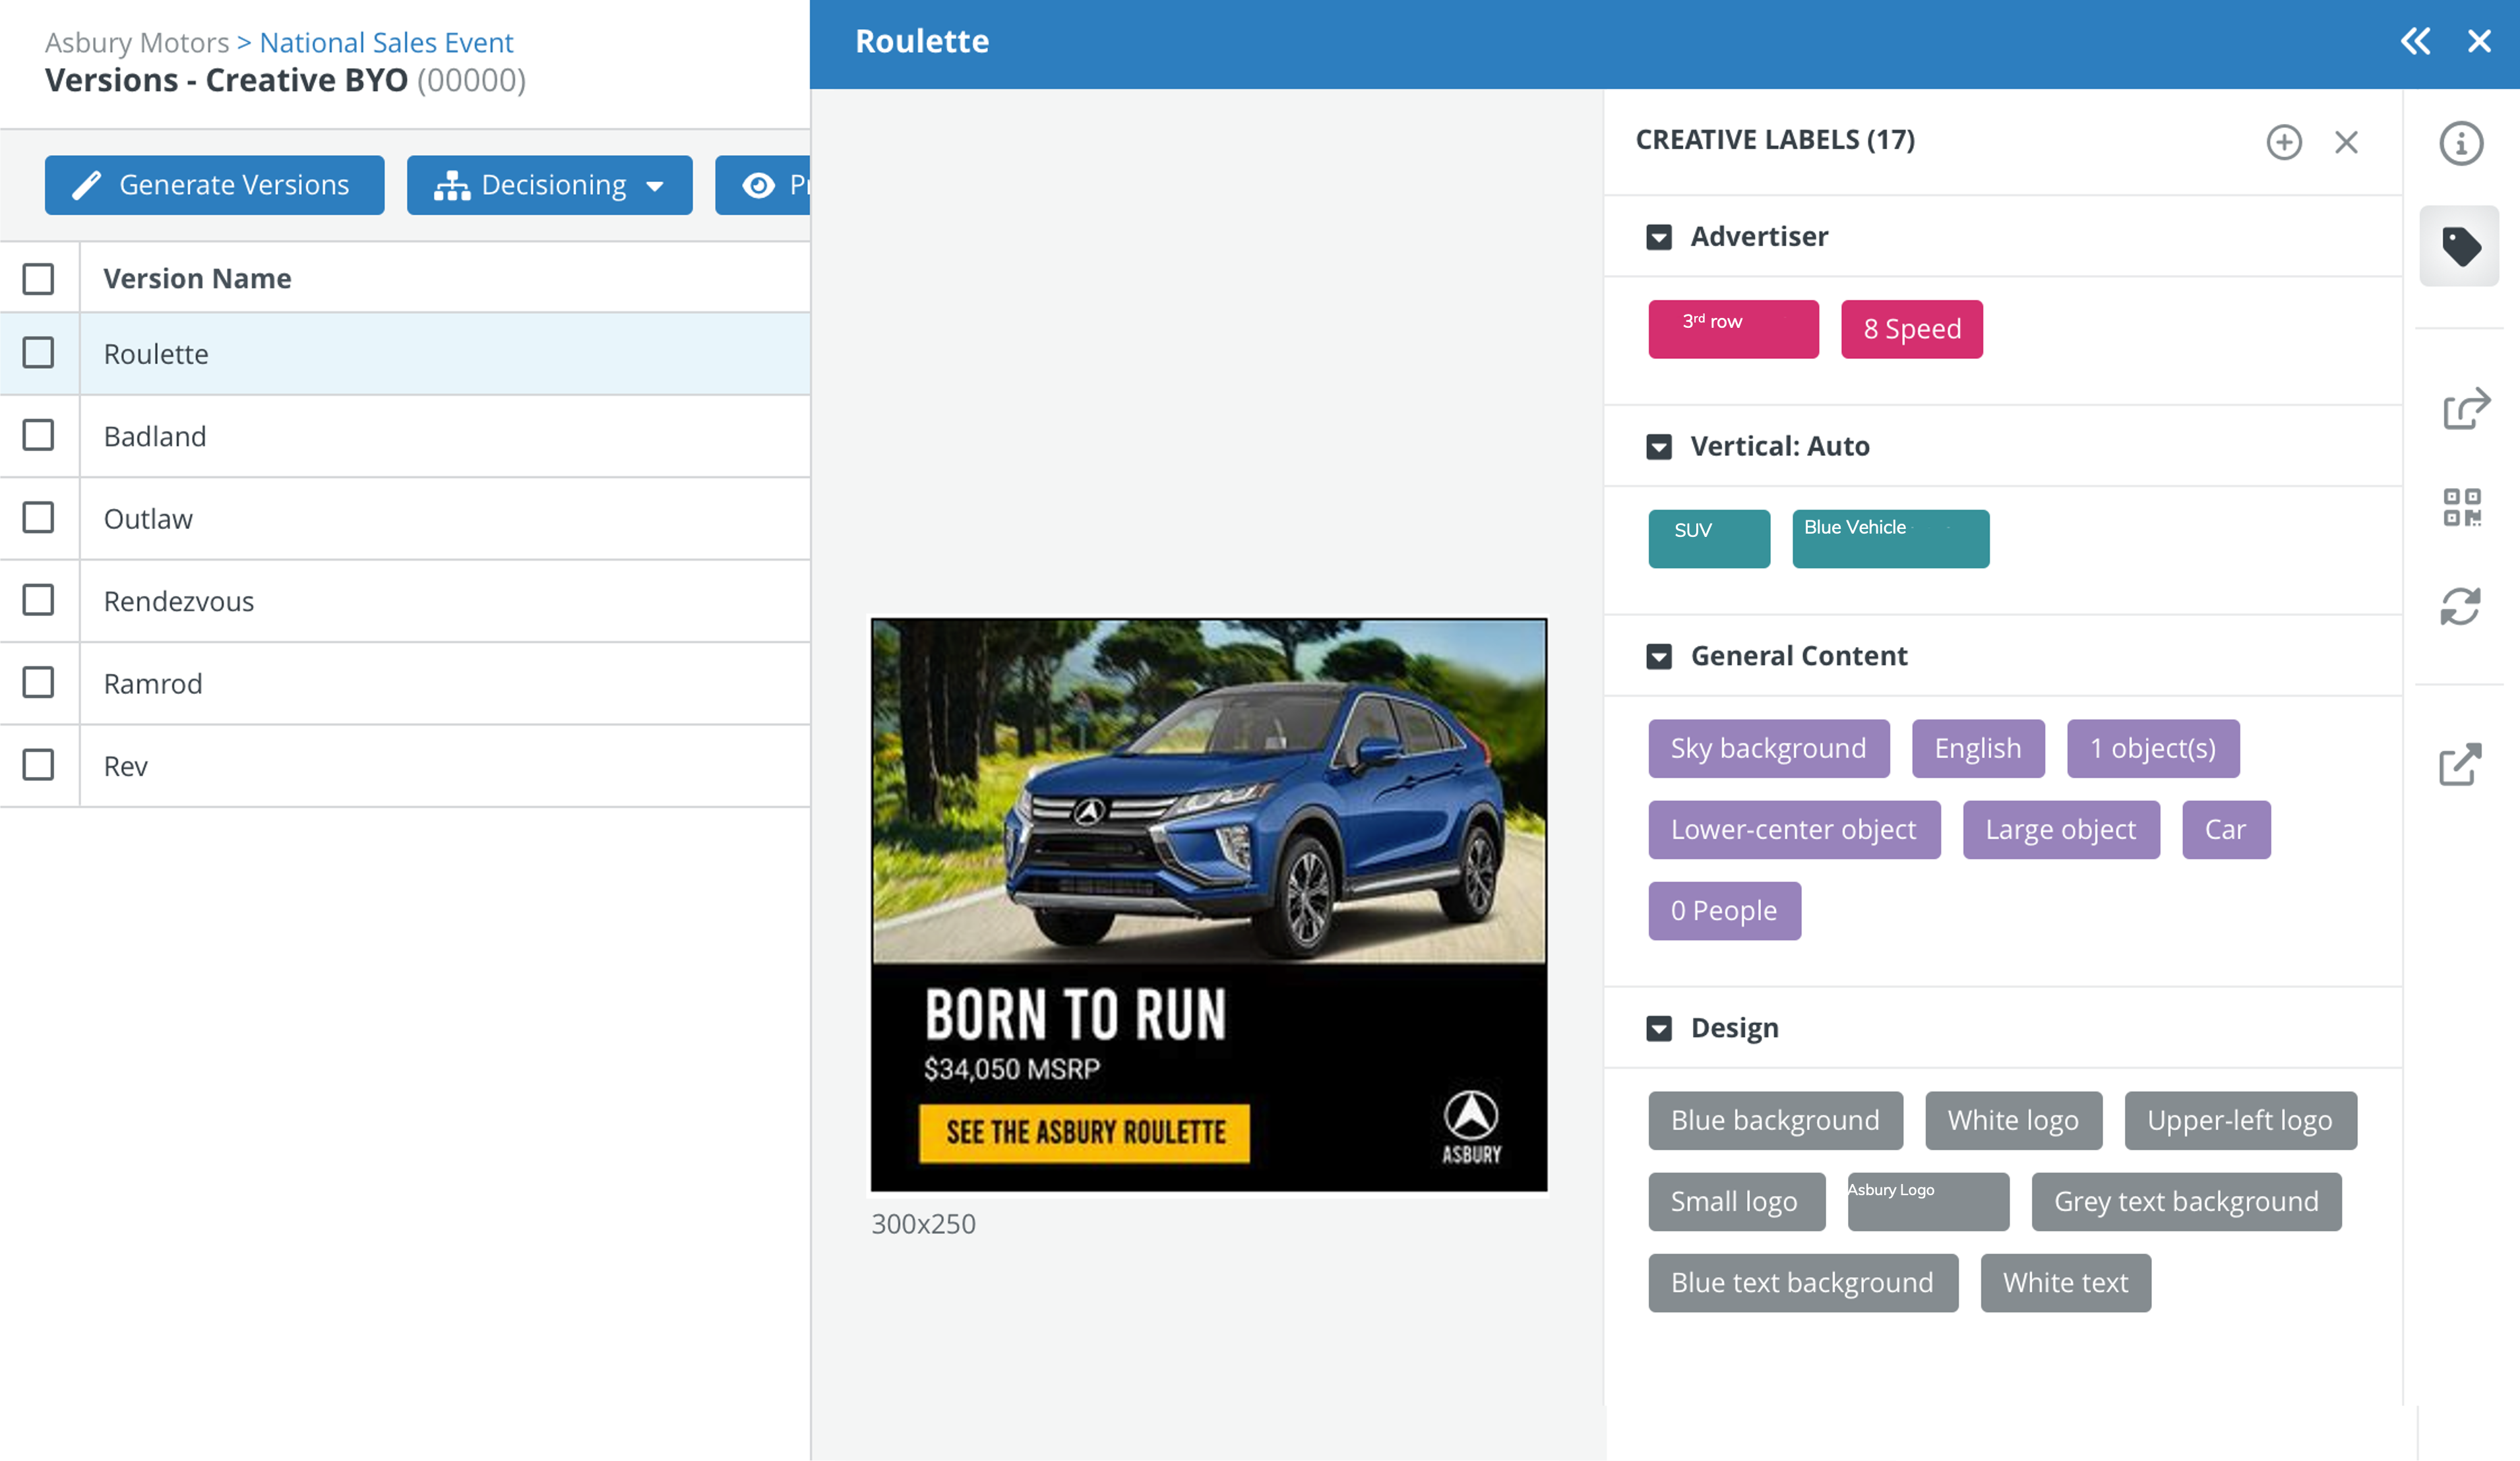Screen dimensions: 2520x1461
Task: Click the Asbury Logo label
Action: pos(1928,1202)
